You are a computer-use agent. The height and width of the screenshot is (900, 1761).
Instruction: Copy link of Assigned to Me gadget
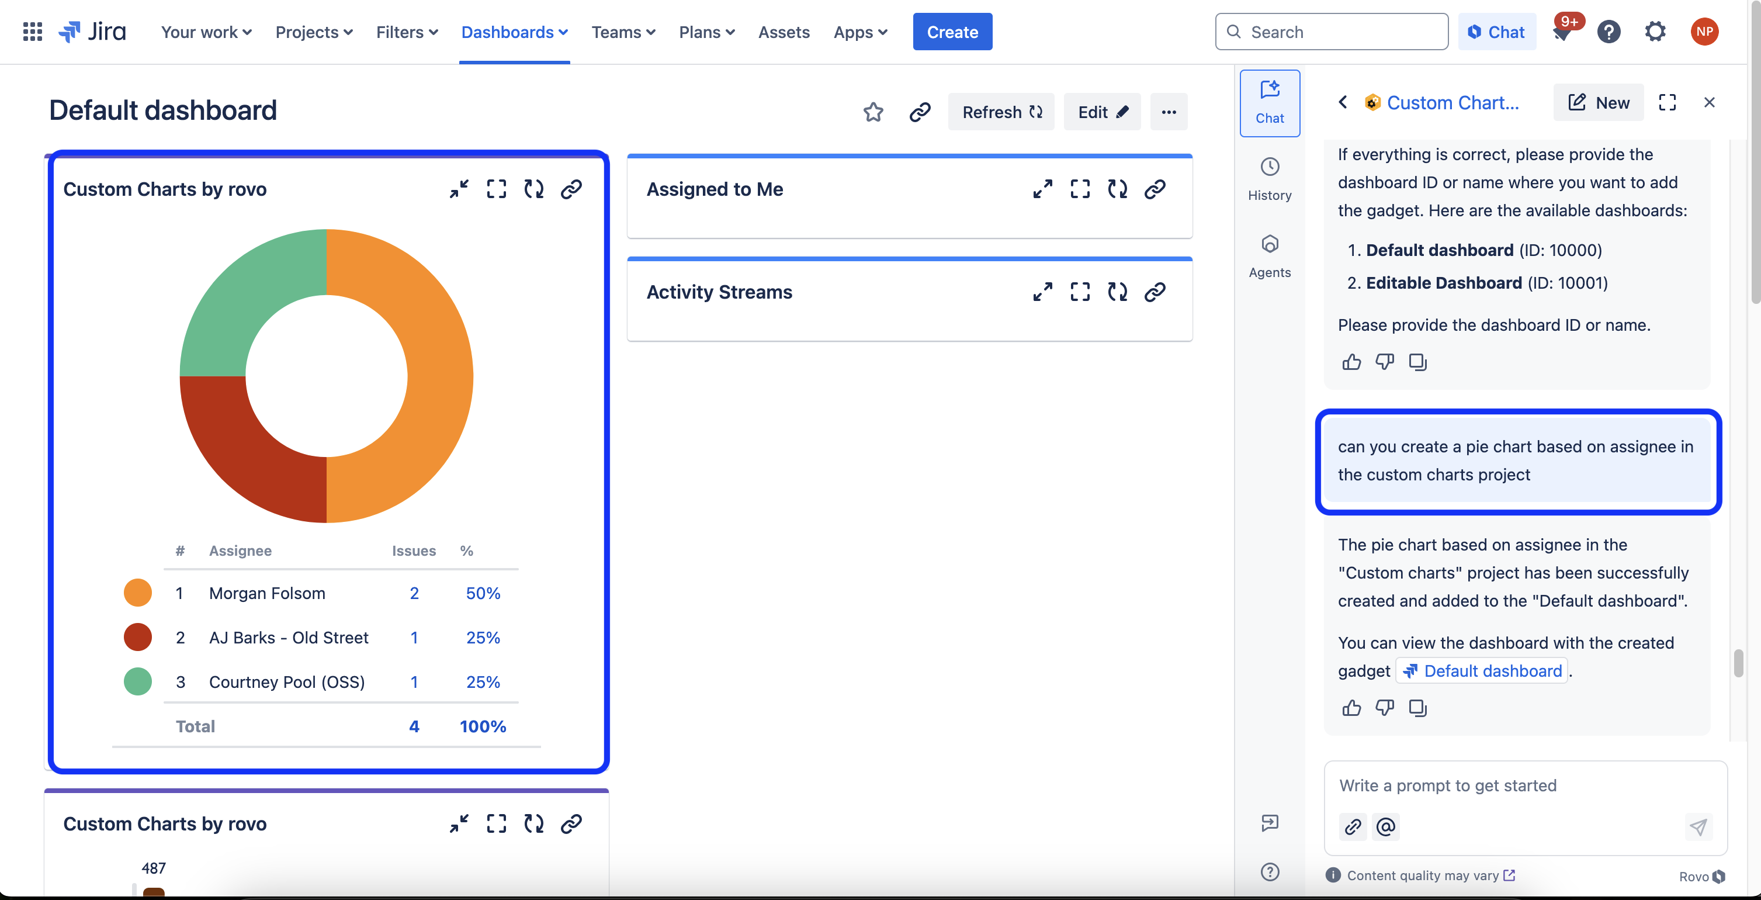[1155, 189]
